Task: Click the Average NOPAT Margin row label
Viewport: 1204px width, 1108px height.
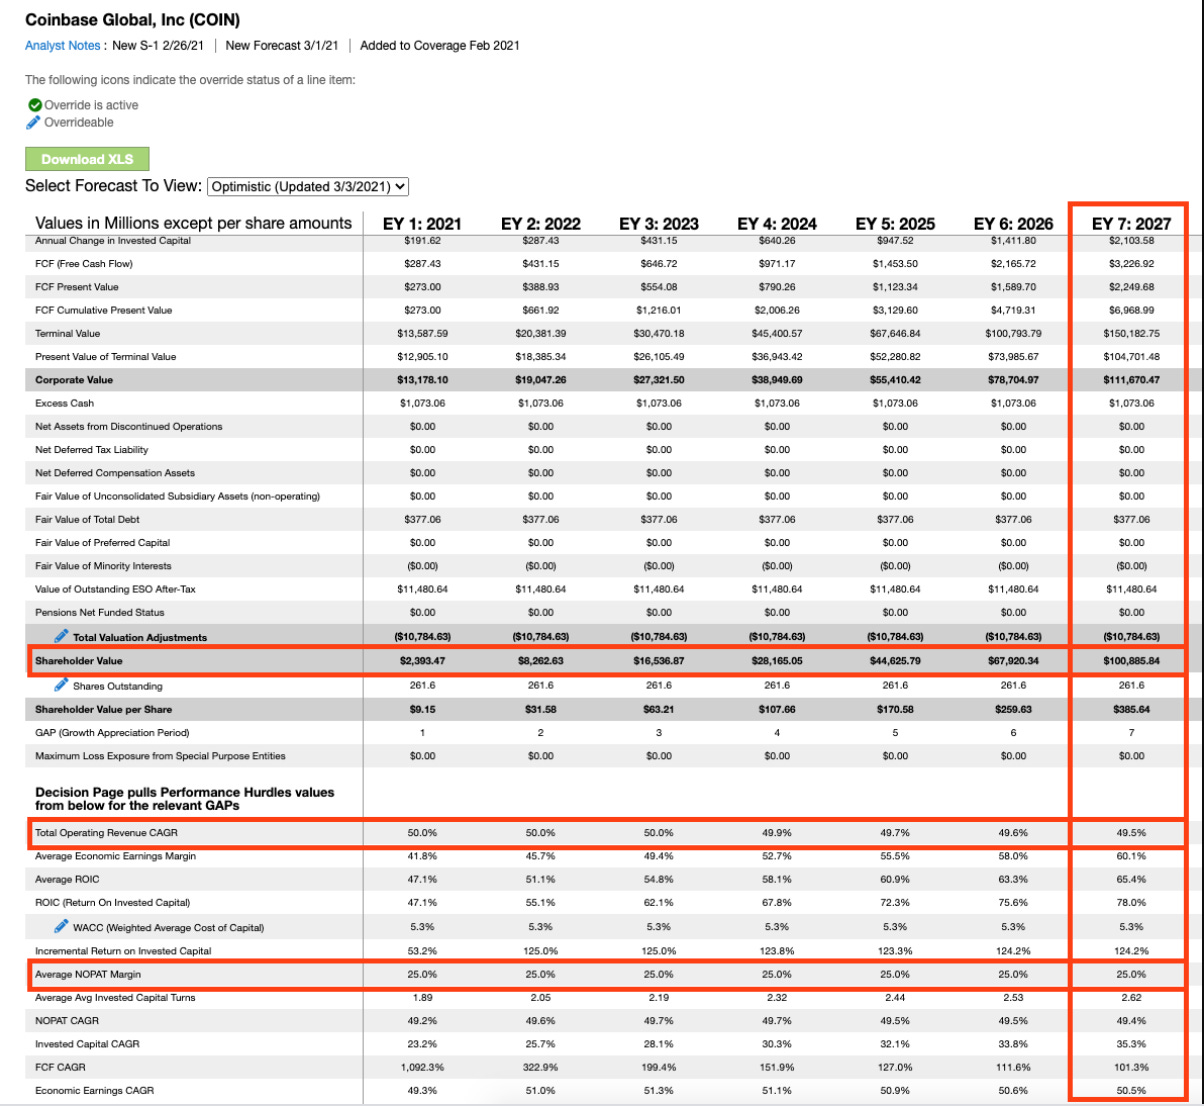Action: 88,974
